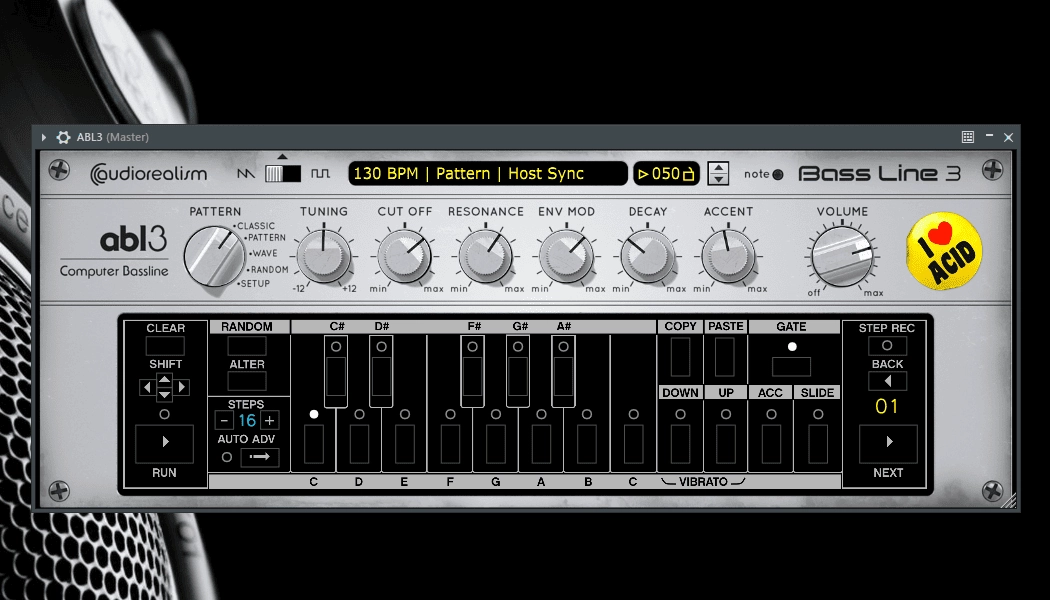Open the plugin settings gear icon

(64, 137)
